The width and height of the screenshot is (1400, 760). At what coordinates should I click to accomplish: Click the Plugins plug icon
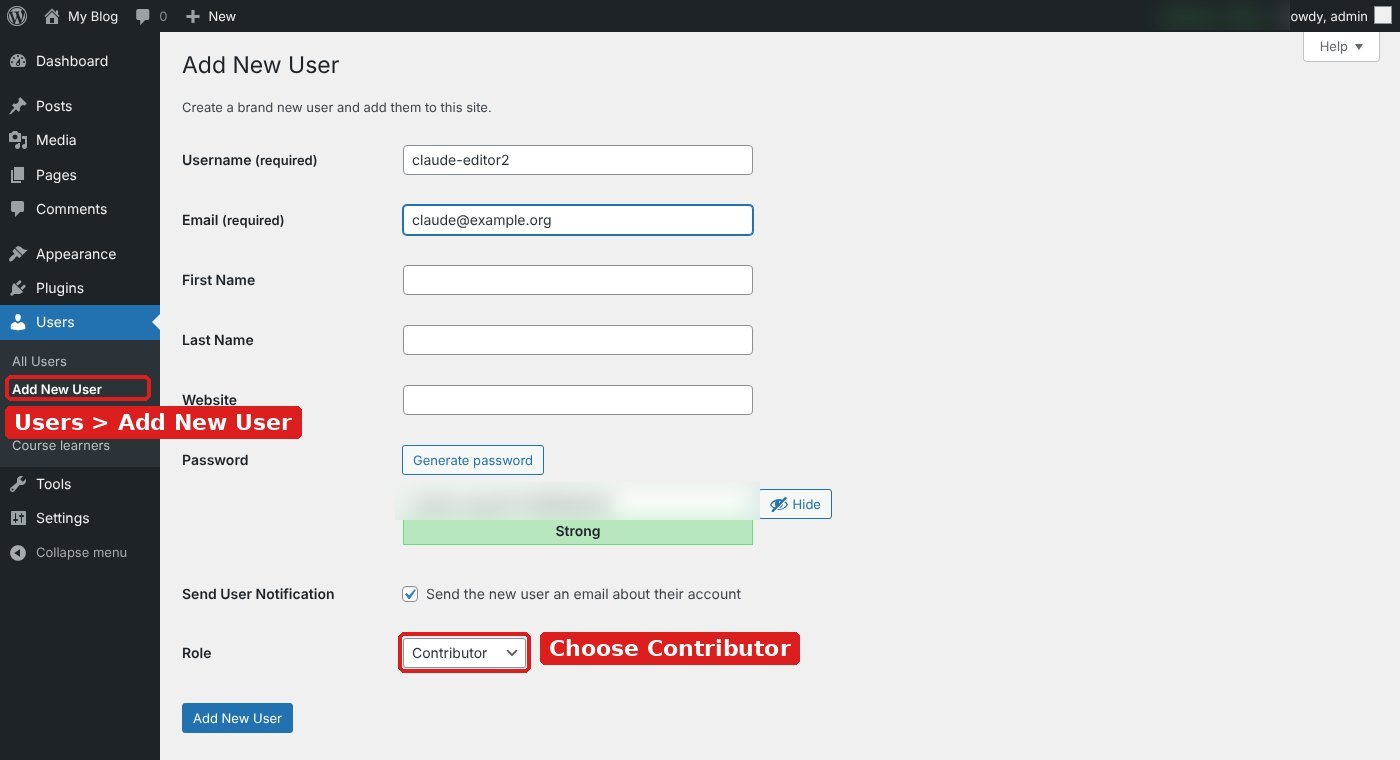(18, 288)
